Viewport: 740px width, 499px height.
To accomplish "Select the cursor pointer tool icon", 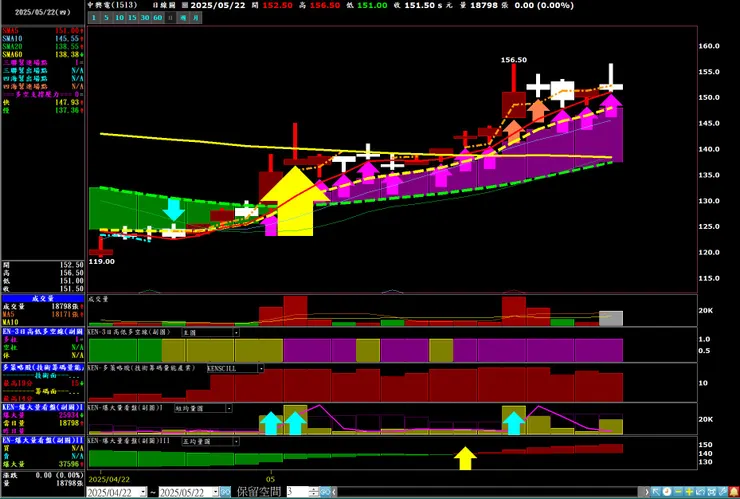I will pos(656,492).
